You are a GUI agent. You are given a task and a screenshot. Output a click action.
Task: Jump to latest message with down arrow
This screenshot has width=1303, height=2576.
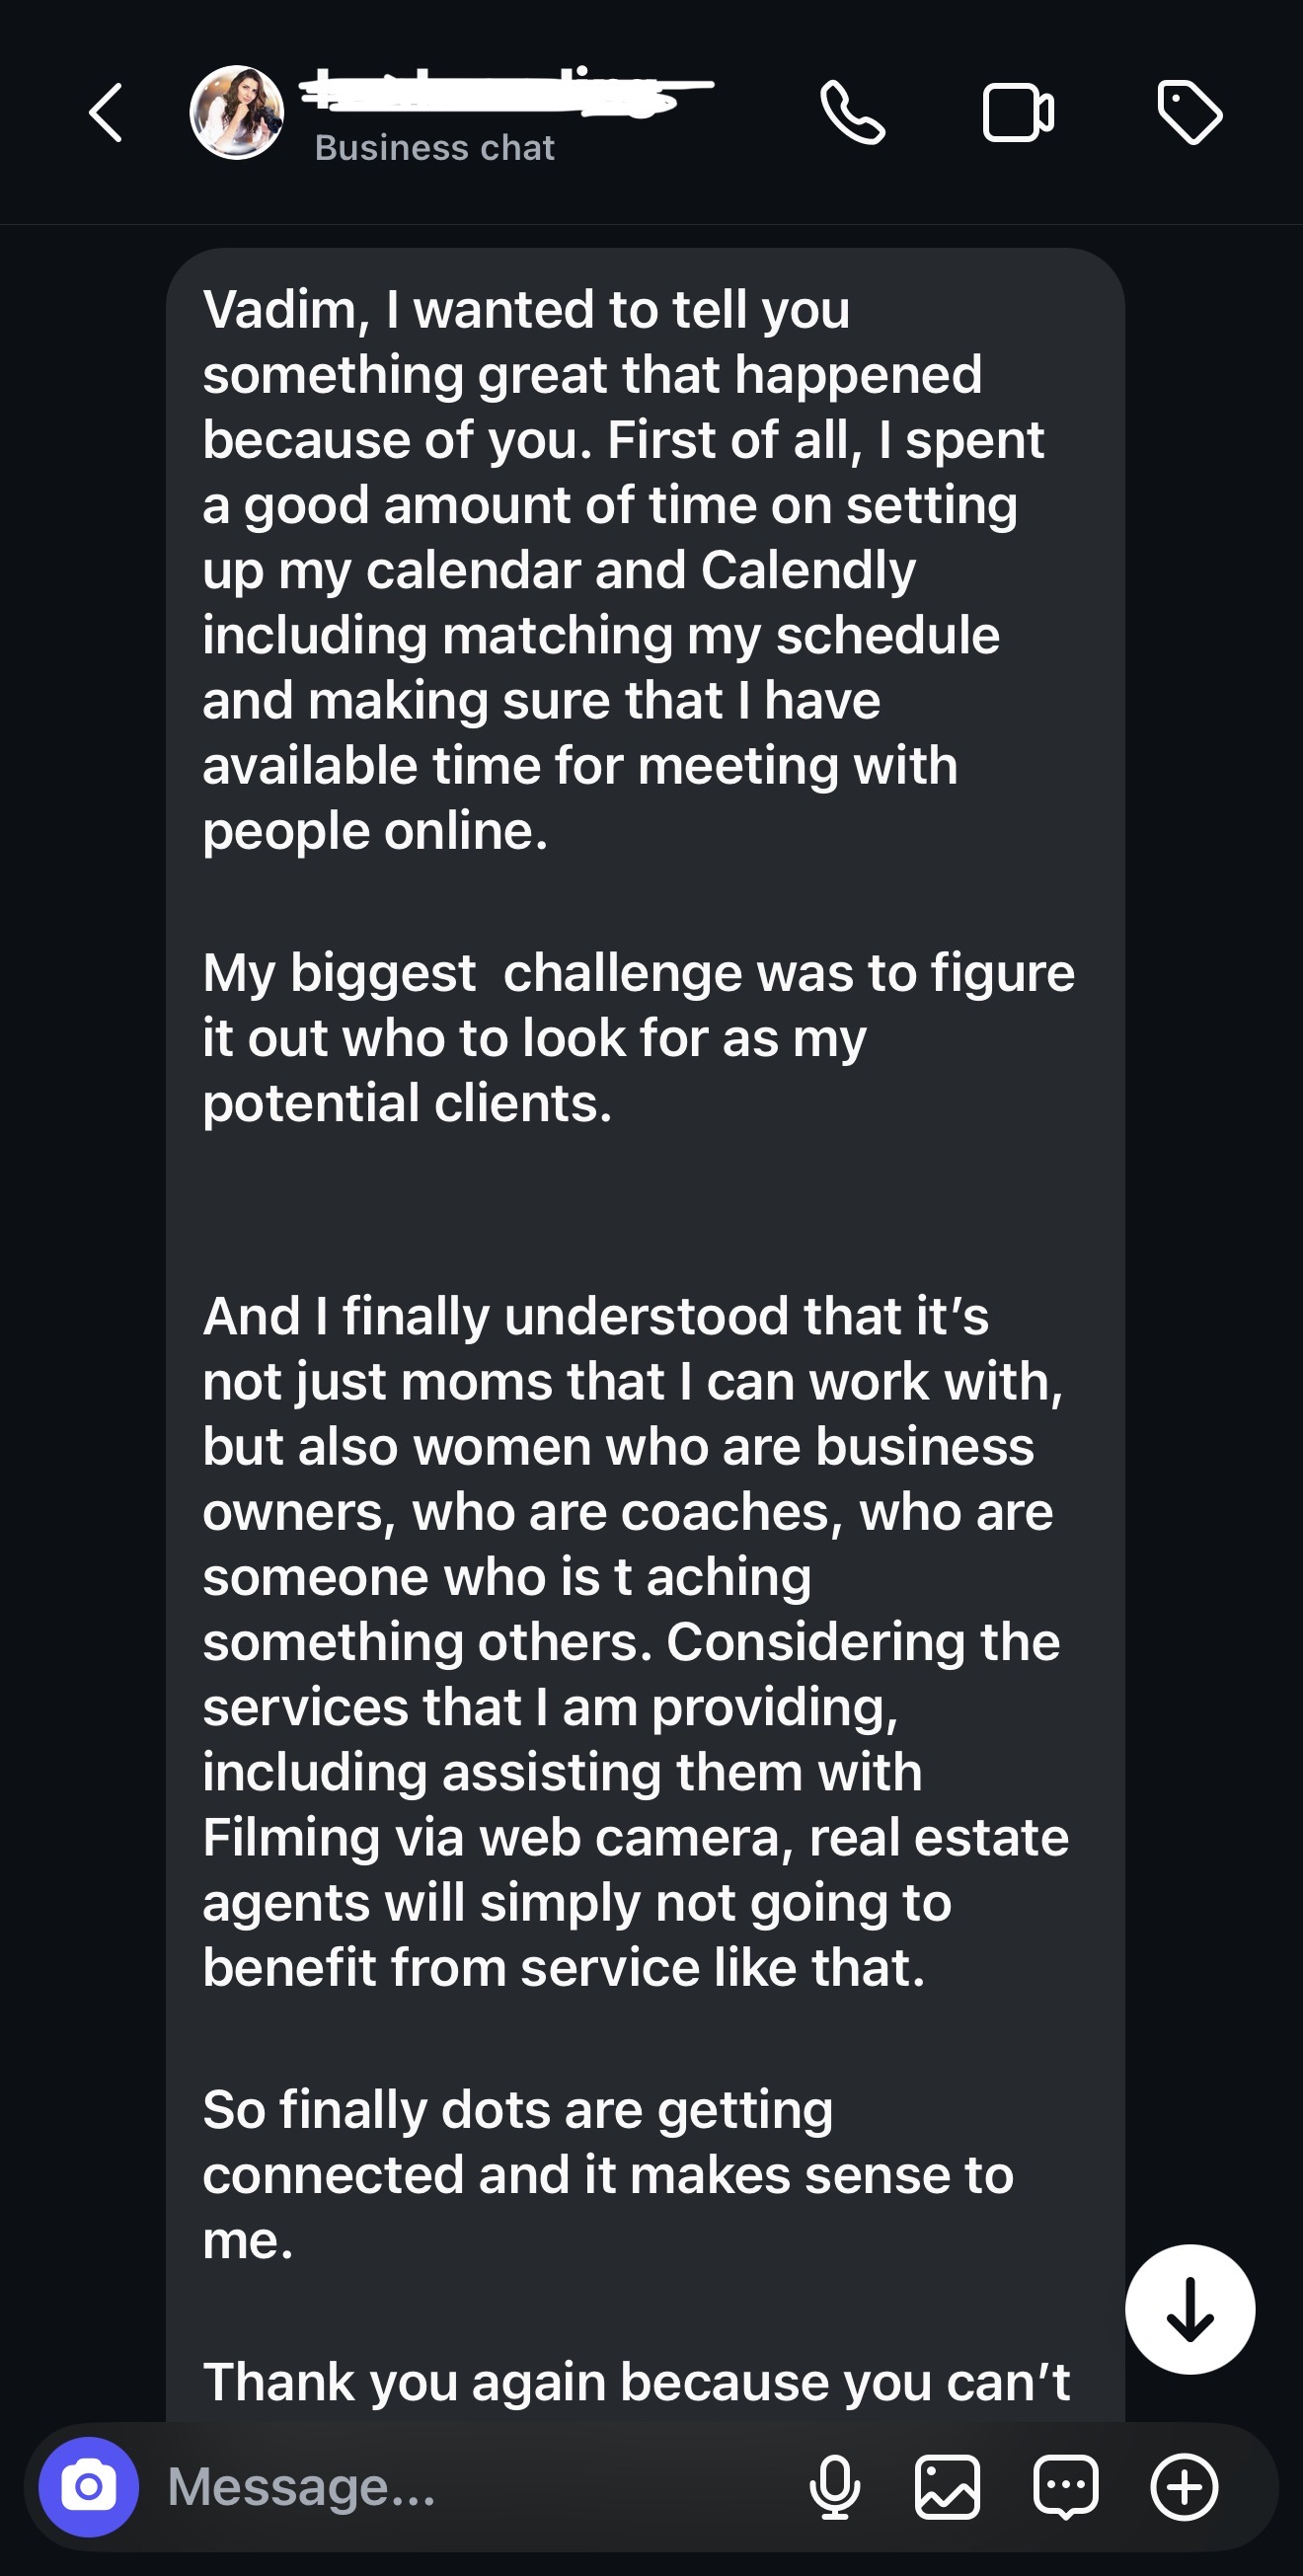pyautogui.click(x=1189, y=2309)
